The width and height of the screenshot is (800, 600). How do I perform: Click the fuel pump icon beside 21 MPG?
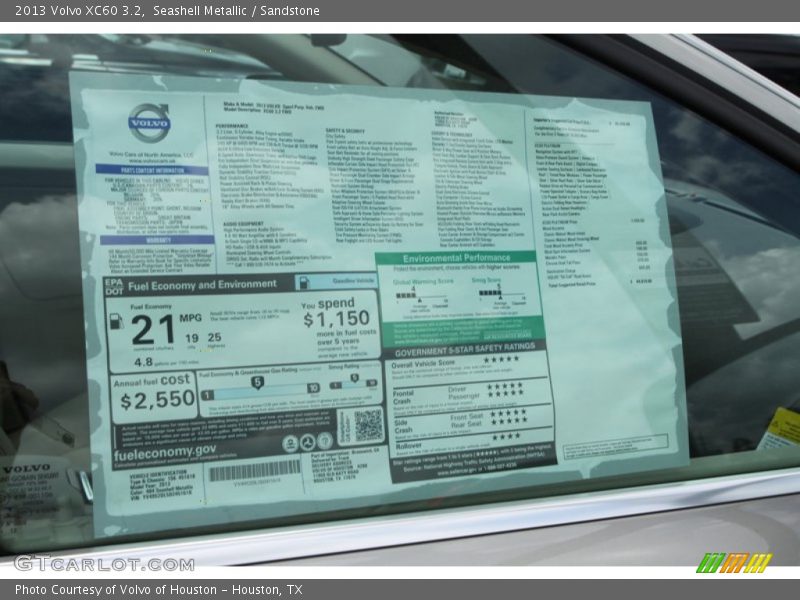[x=116, y=321]
